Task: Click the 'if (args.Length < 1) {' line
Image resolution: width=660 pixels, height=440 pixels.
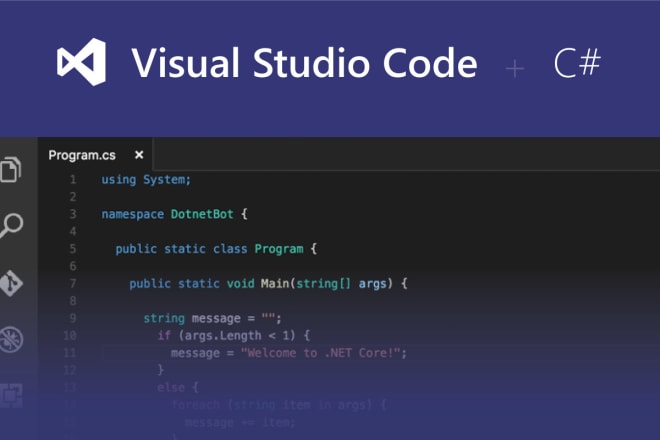Action: (x=234, y=336)
